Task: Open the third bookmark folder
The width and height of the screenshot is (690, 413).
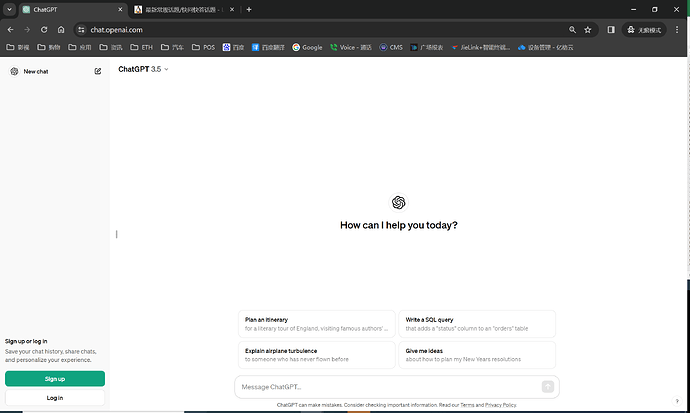Action: tap(80, 47)
